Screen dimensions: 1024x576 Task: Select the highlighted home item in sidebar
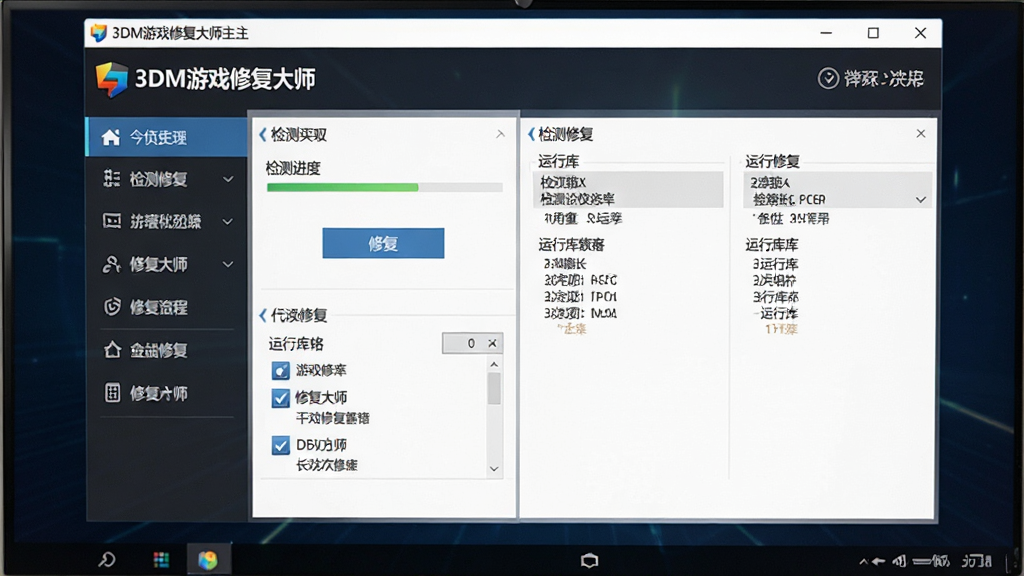point(167,137)
